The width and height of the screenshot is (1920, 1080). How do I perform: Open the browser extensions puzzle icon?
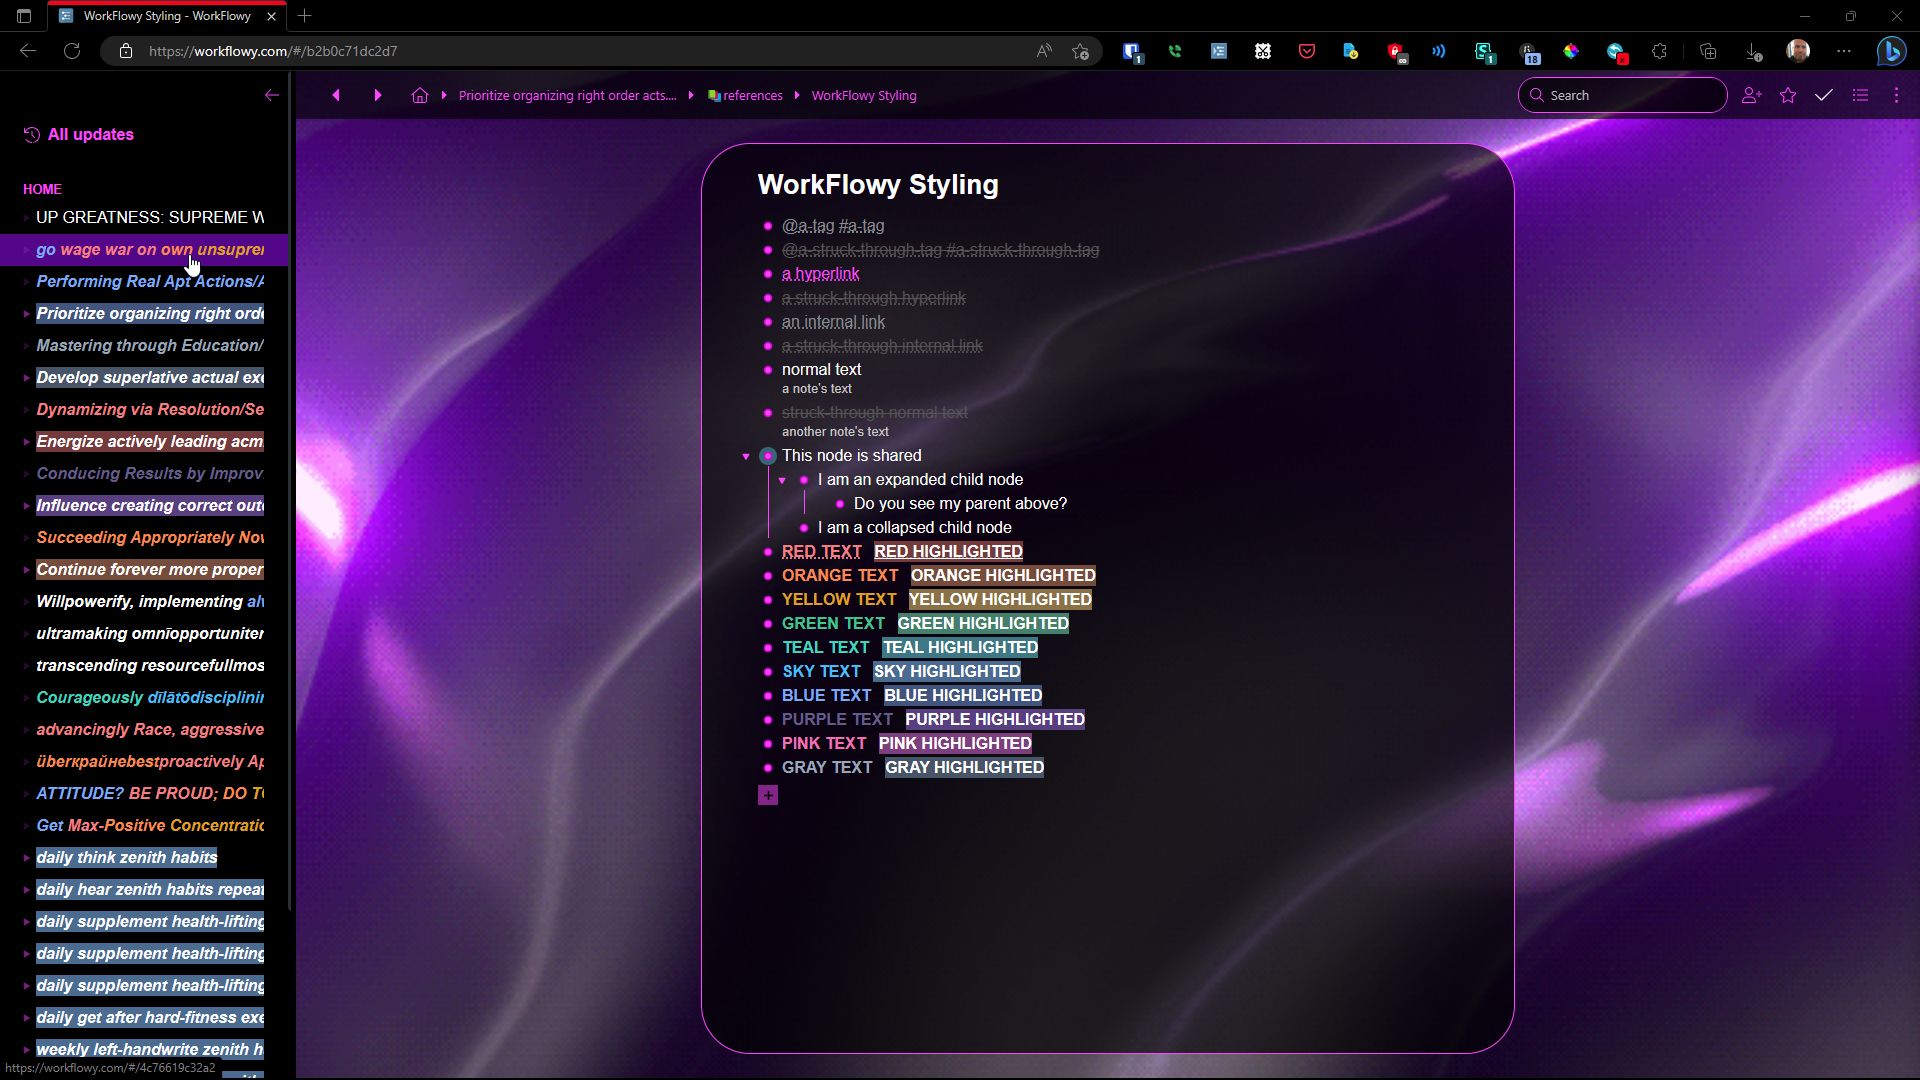coord(1660,51)
